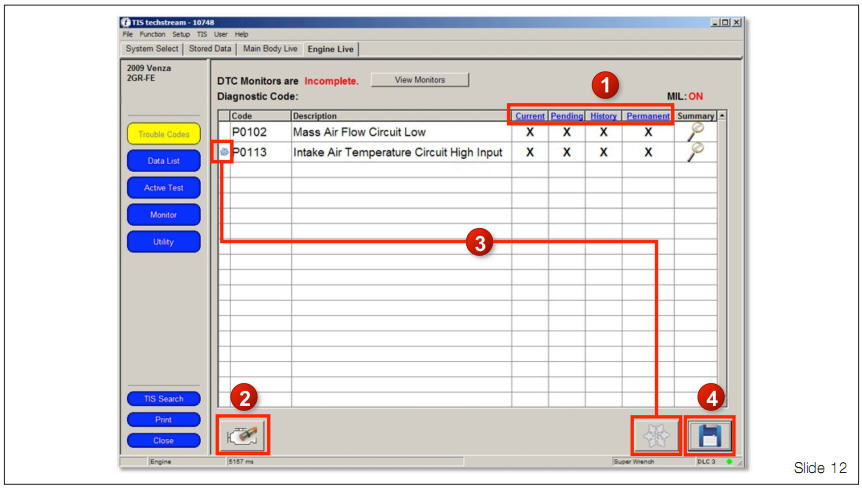Screen dimensions: 862x491
Task: Open the Data List
Action: 164,161
